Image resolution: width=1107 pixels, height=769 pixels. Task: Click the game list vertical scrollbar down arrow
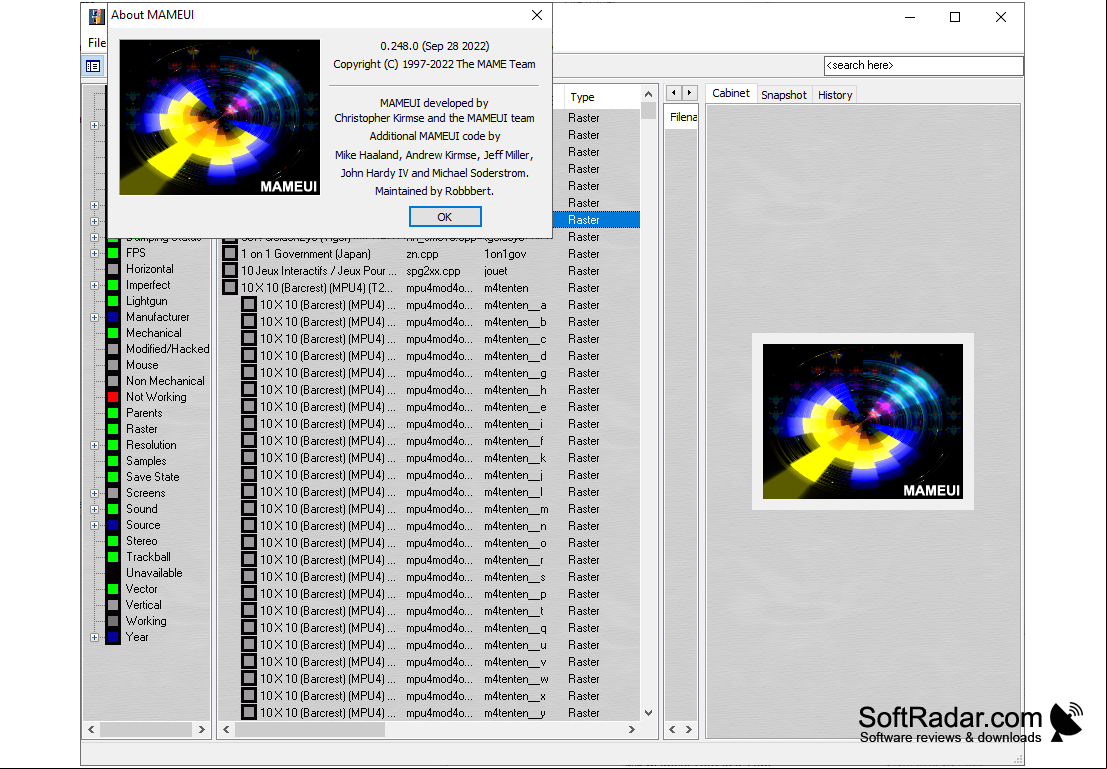tap(649, 713)
